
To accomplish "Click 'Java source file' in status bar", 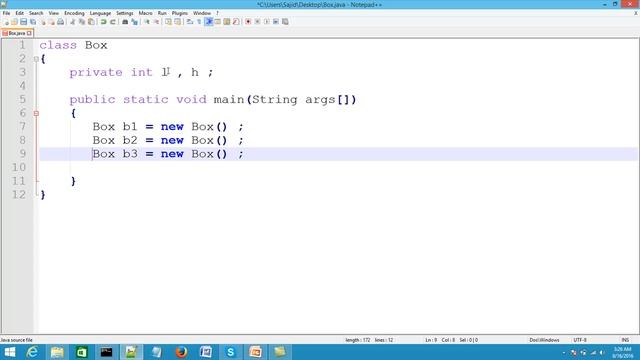I will pyautogui.click(x=16, y=340).
